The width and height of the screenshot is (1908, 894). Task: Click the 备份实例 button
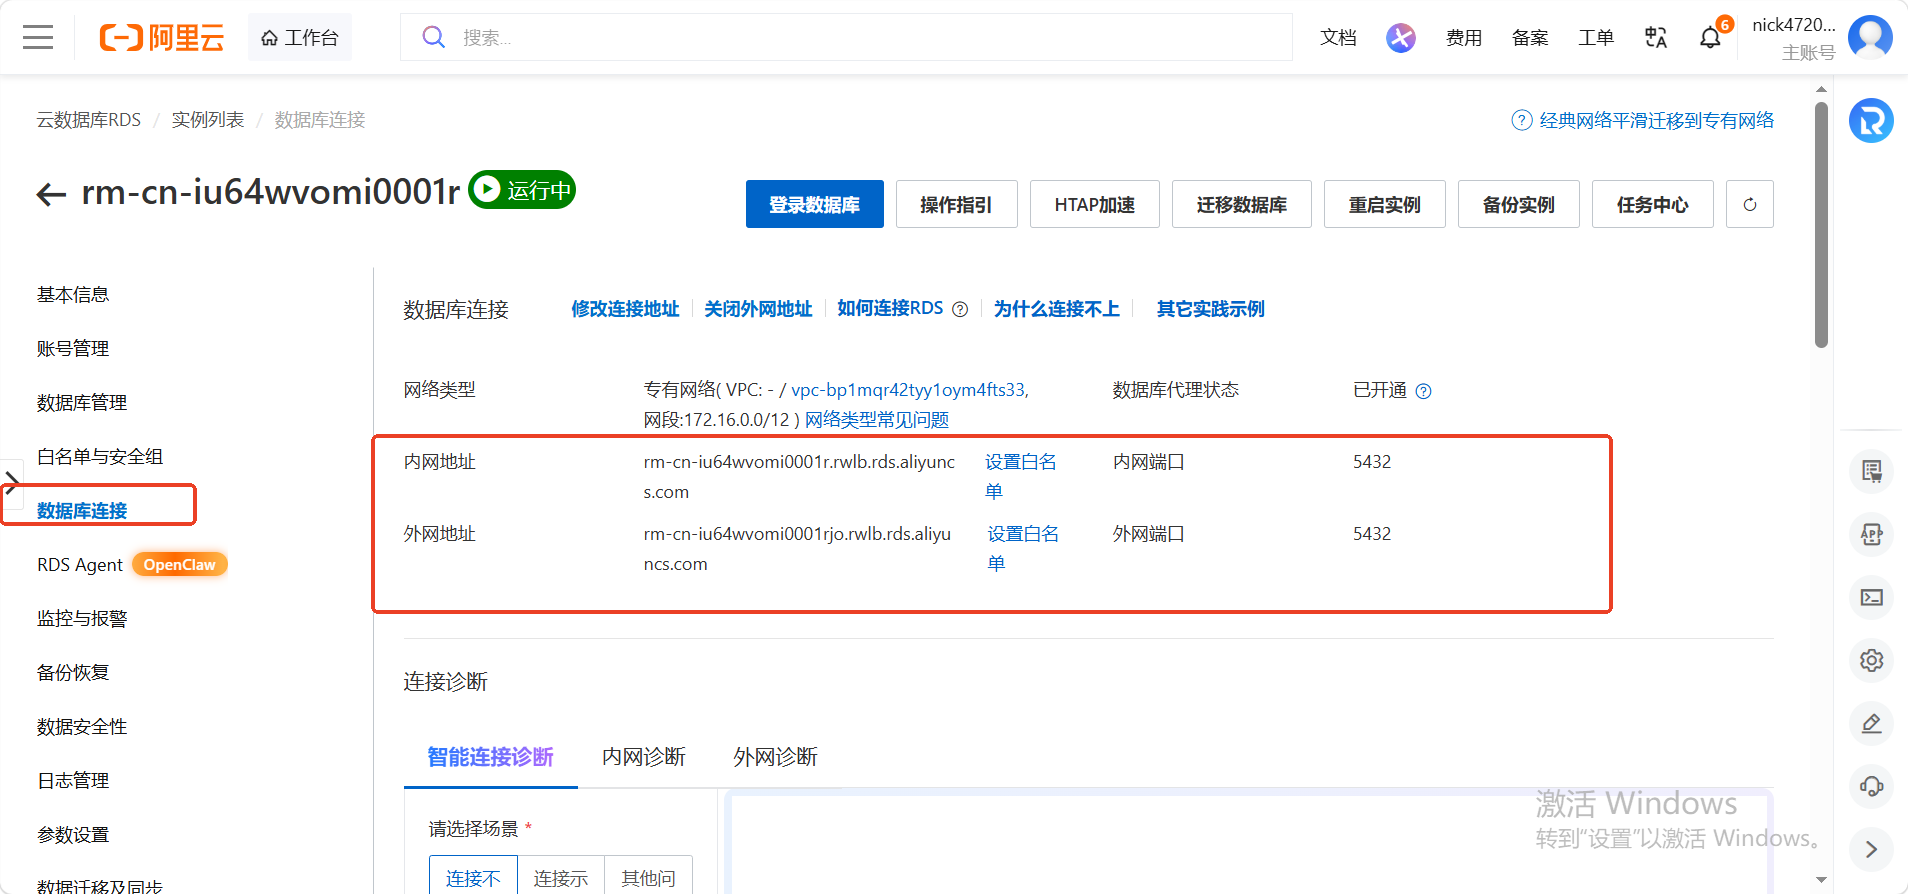(x=1519, y=204)
